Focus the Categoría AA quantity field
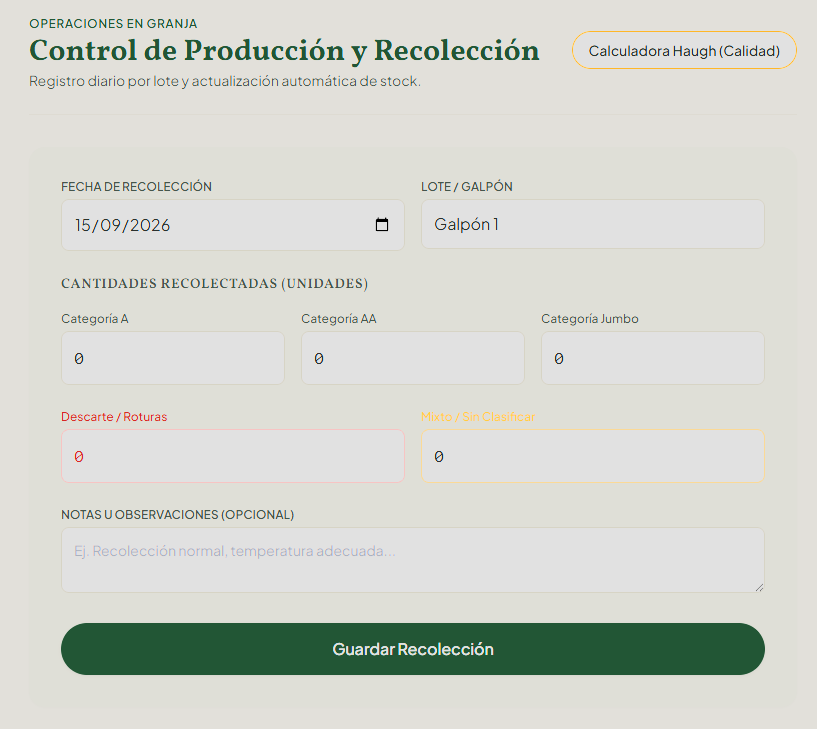The height and width of the screenshot is (729, 817). pyautogui.click(x=413, y=358)
